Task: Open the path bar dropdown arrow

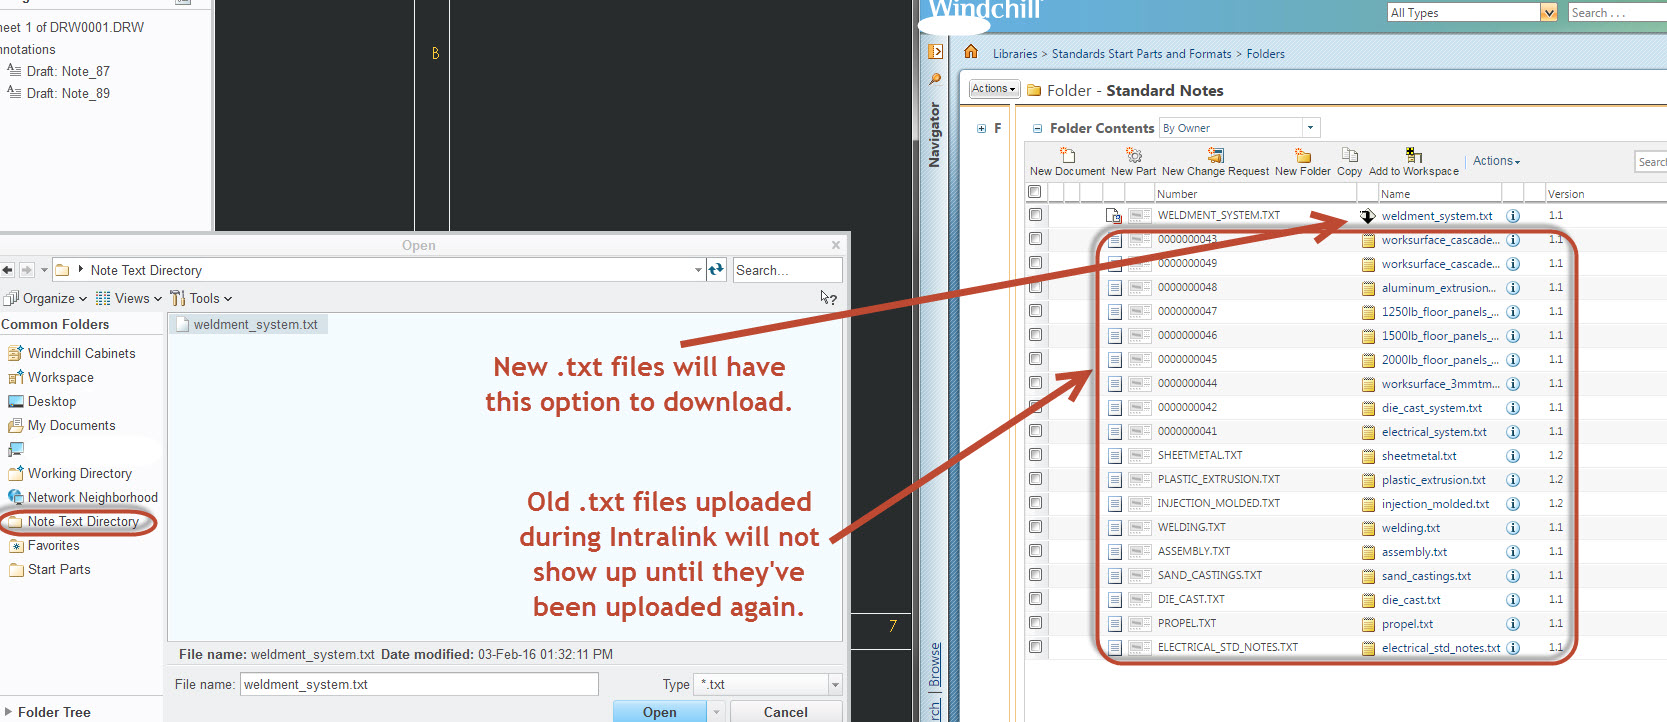Action: point(698,270)
